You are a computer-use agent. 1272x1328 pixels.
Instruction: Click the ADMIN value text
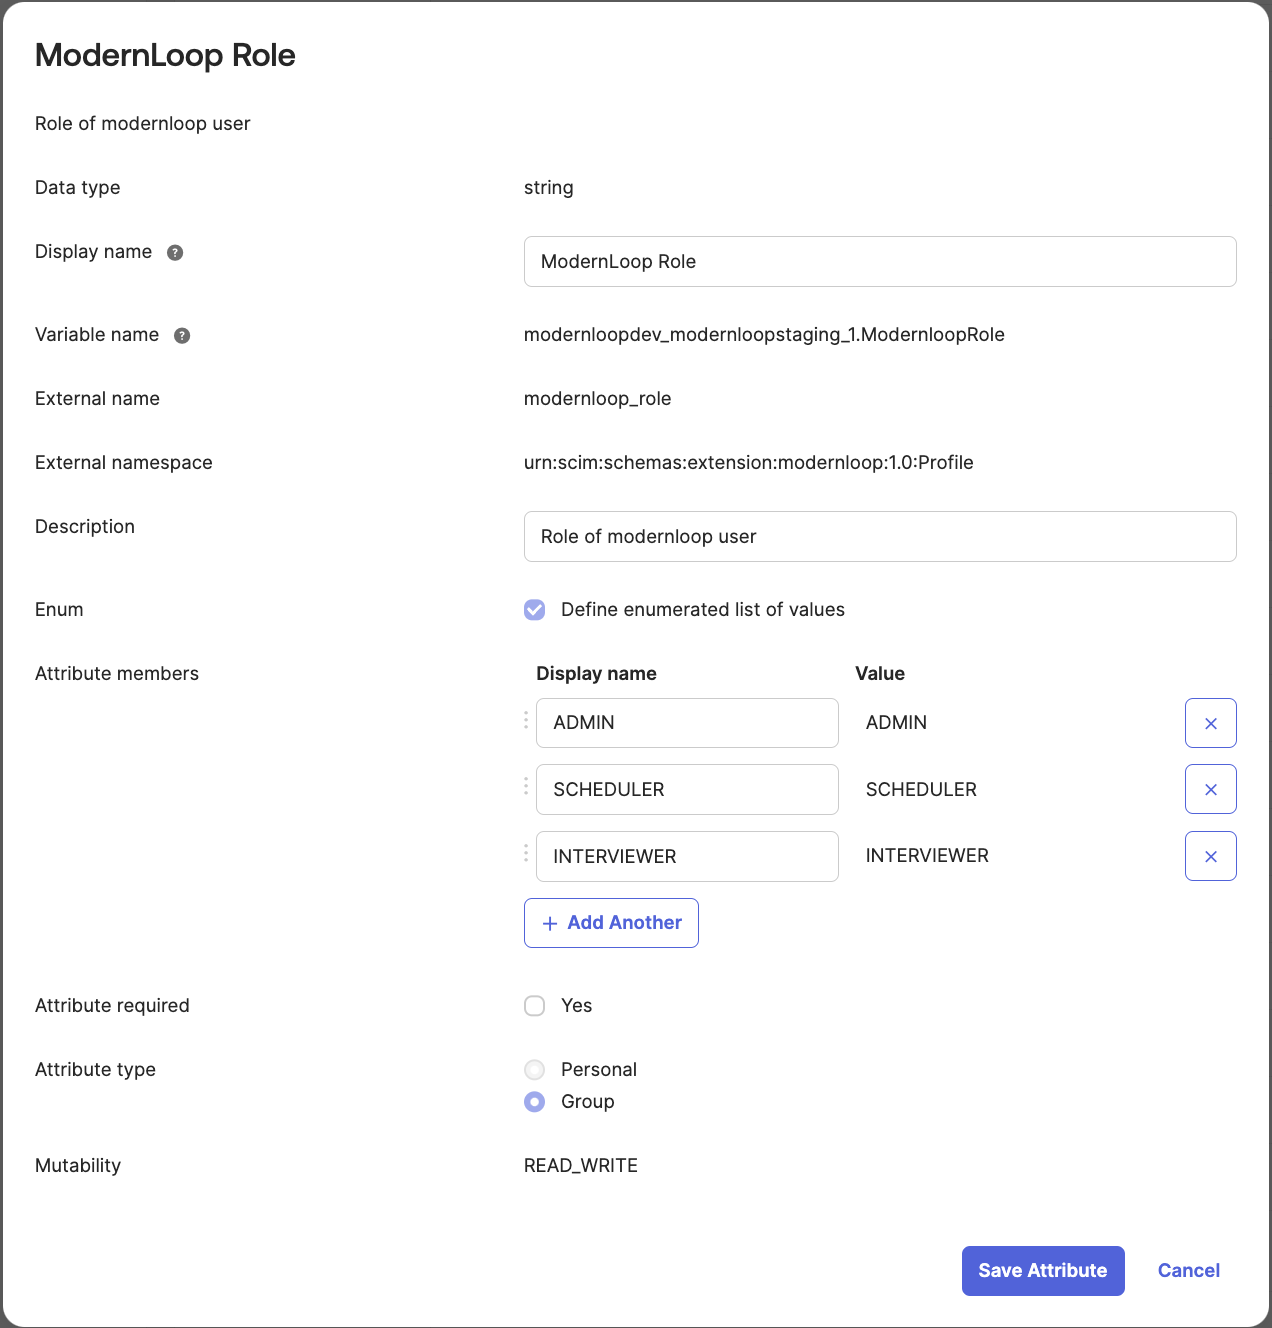(x=896, y=723)
